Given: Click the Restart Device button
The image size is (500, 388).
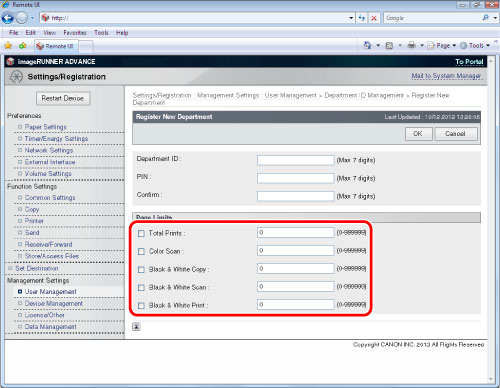Looking at the screenshot, I should point(63,98).
